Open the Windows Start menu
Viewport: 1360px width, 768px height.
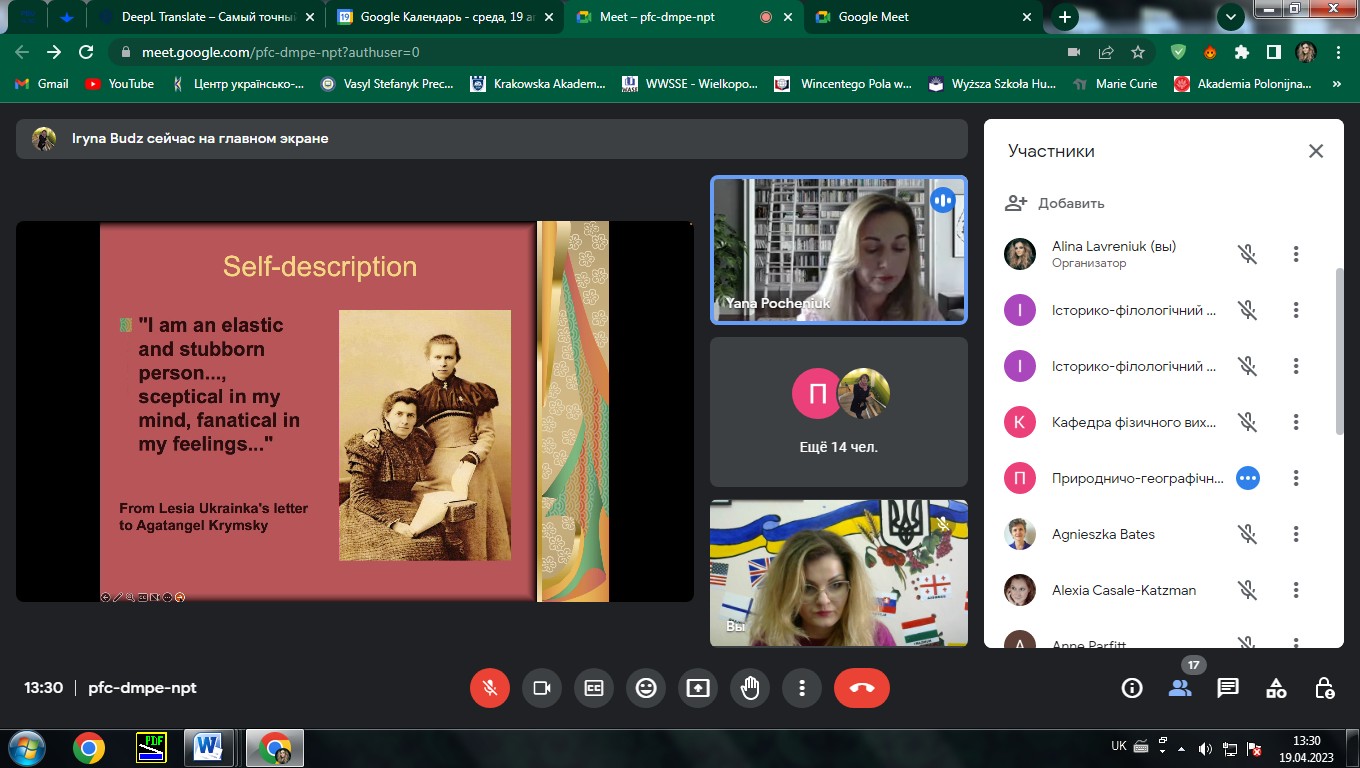pyautogui.click(x=26, y=748)
